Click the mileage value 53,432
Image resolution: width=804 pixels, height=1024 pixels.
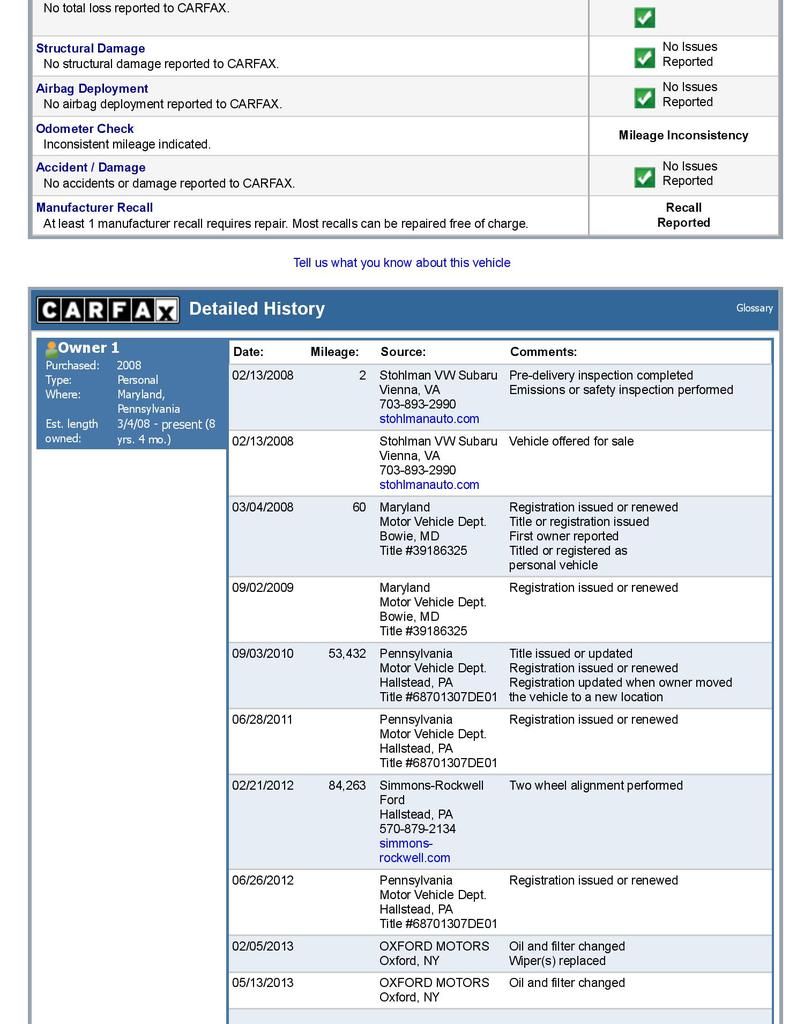pyautogui.click(x=347, y=654)
